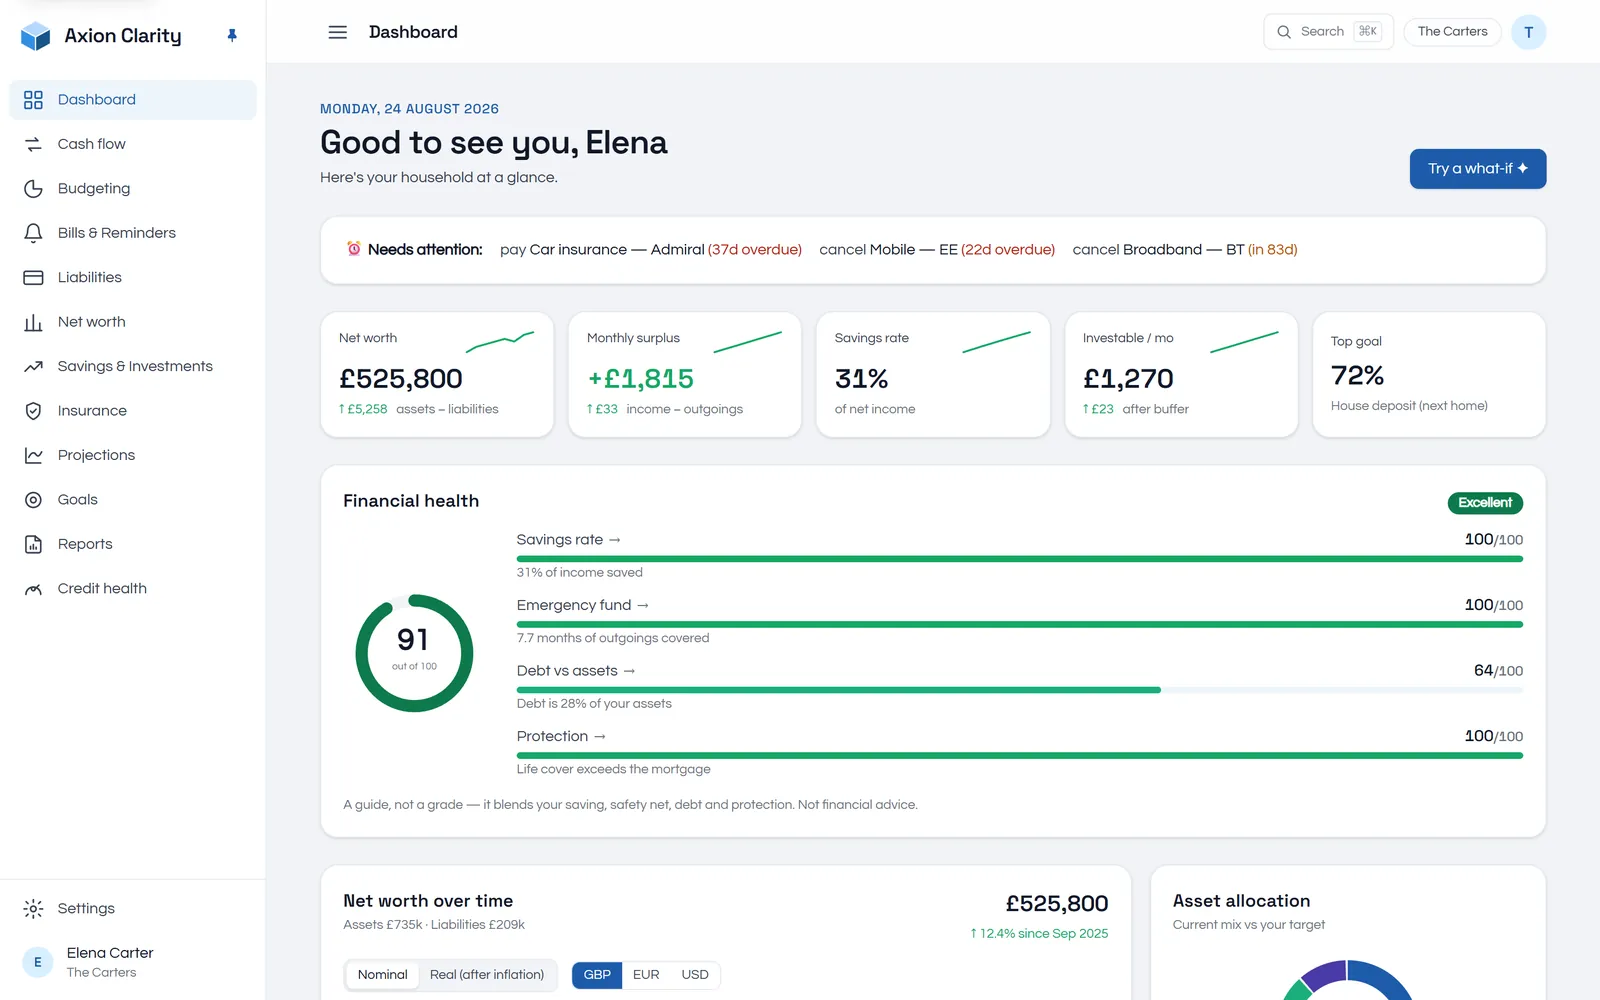The height and width of the screenshot is (1000, 1600).
Task: Click the Budgeting pie icon
Action: pyautogui.click(x=33, y=189)
